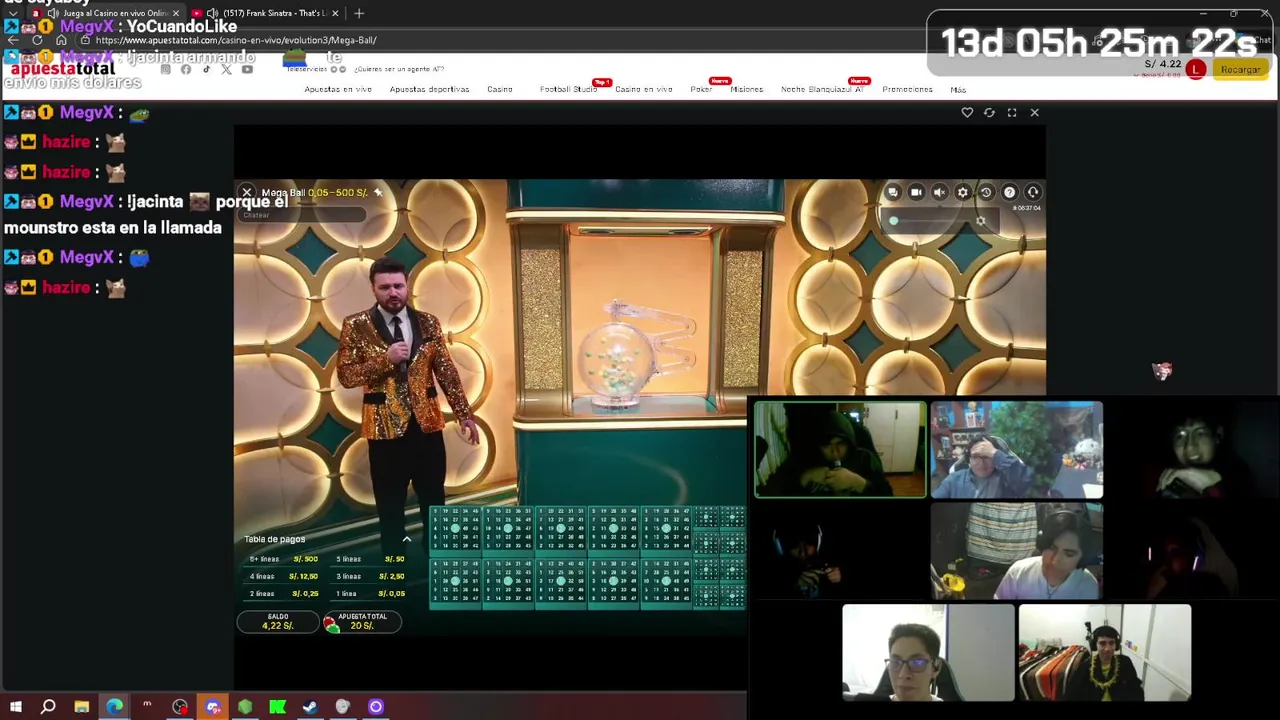
Task: Select bottom-right webcam with green necklace
Action: click(1104, 652)
